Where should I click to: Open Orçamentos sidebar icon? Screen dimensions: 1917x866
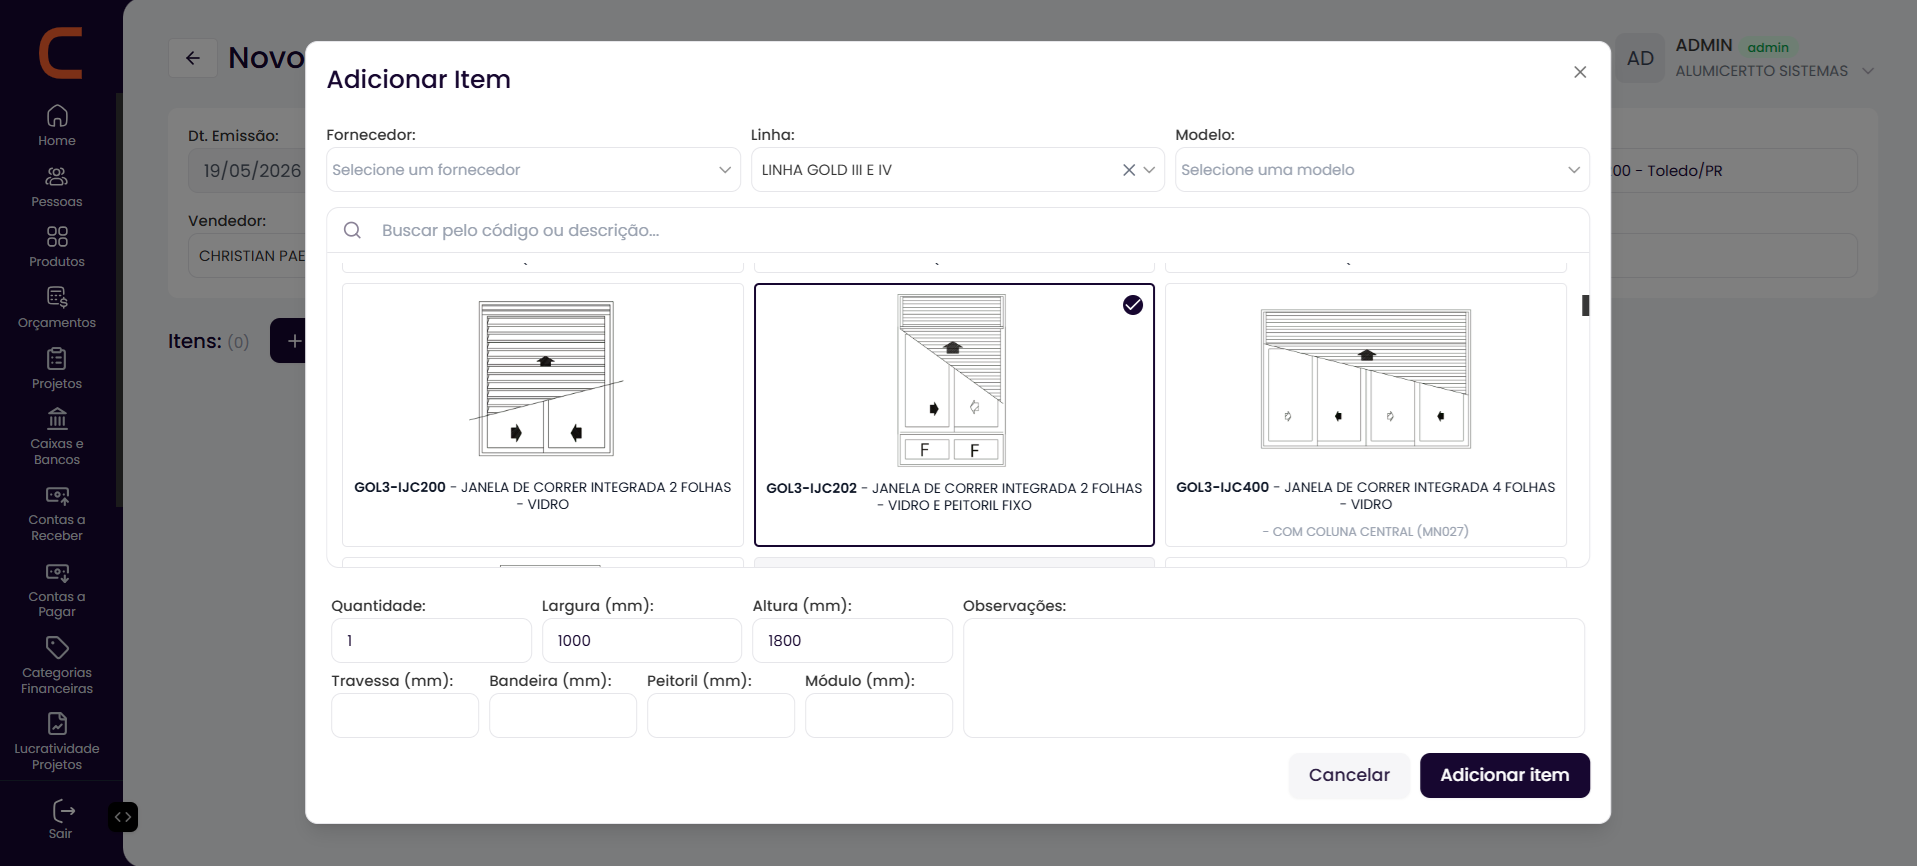click(x=57, y=297)
